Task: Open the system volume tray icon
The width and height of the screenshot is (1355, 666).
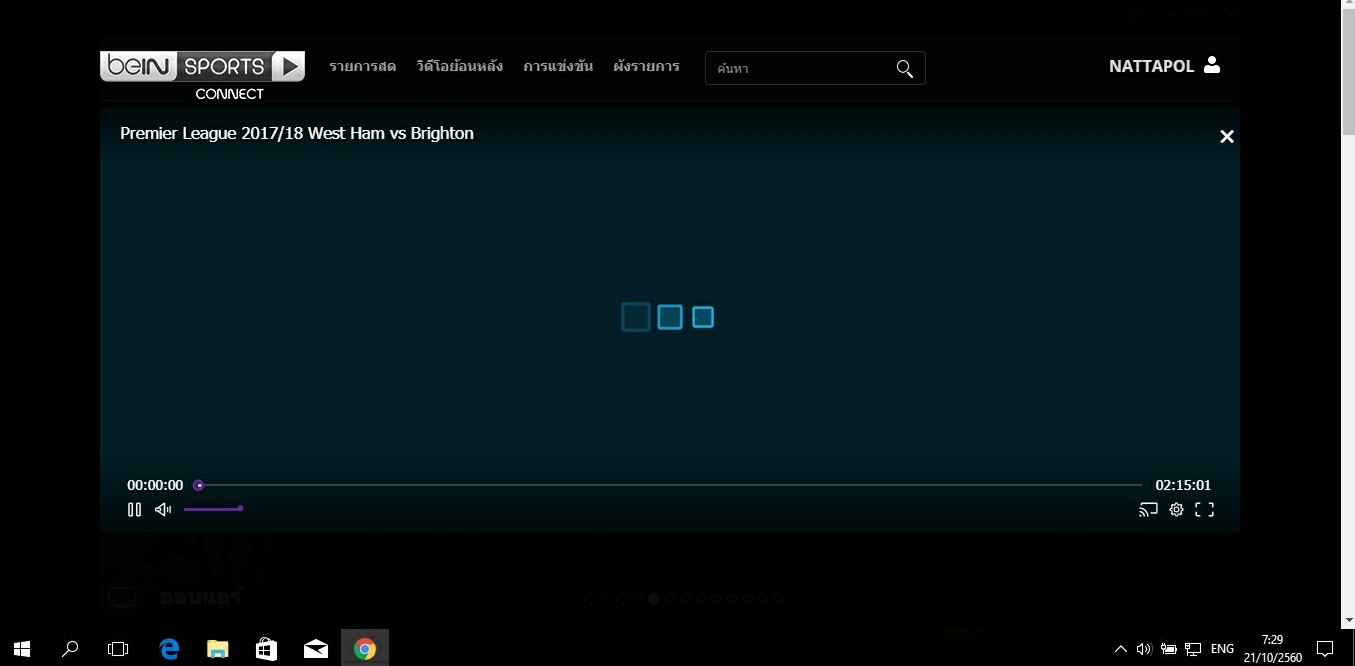Action: [1144, 648]
